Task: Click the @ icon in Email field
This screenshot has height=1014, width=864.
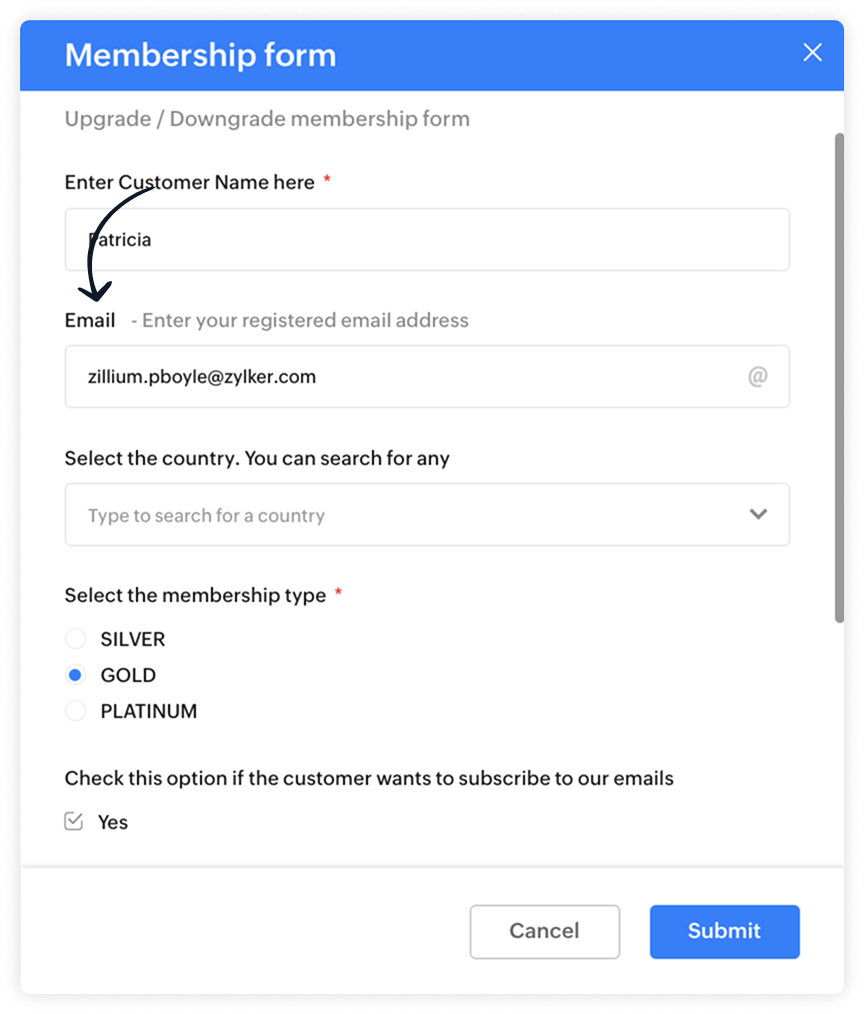Action: pyautogui.click(x=757, y=376)
